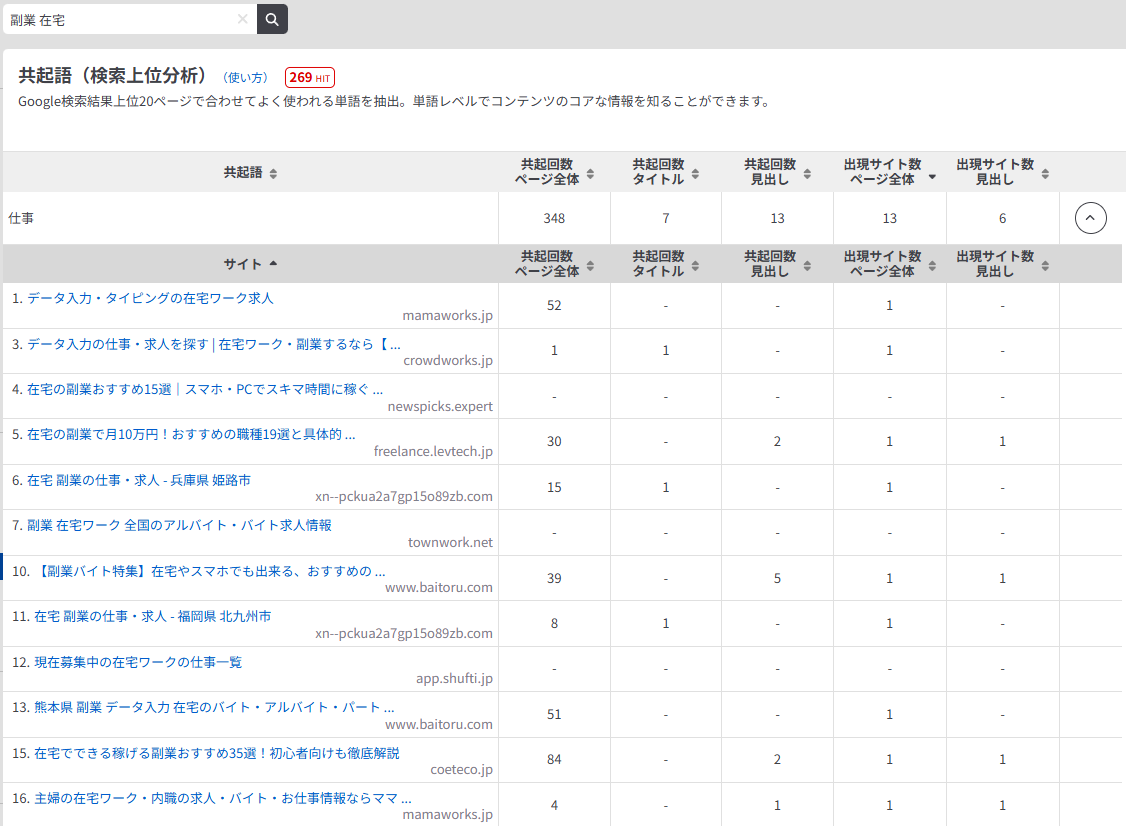Open the crowdworks.jp データ入力の仕事 link
Screen dimensions: 1126x826
[x=206, y=344]
